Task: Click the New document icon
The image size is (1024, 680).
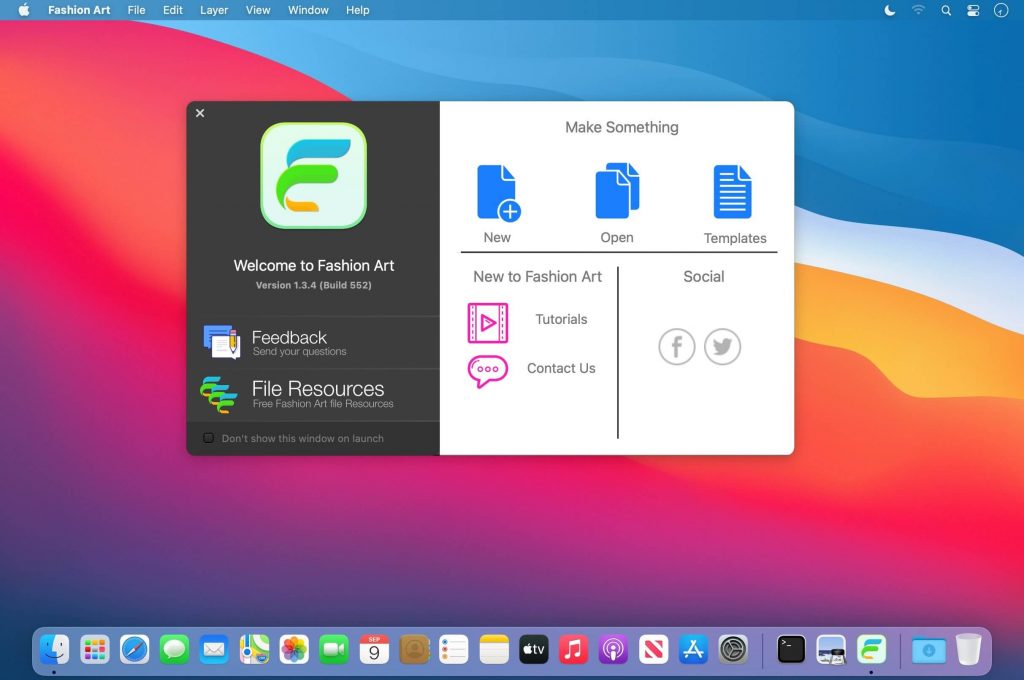Action: (497, 193)
